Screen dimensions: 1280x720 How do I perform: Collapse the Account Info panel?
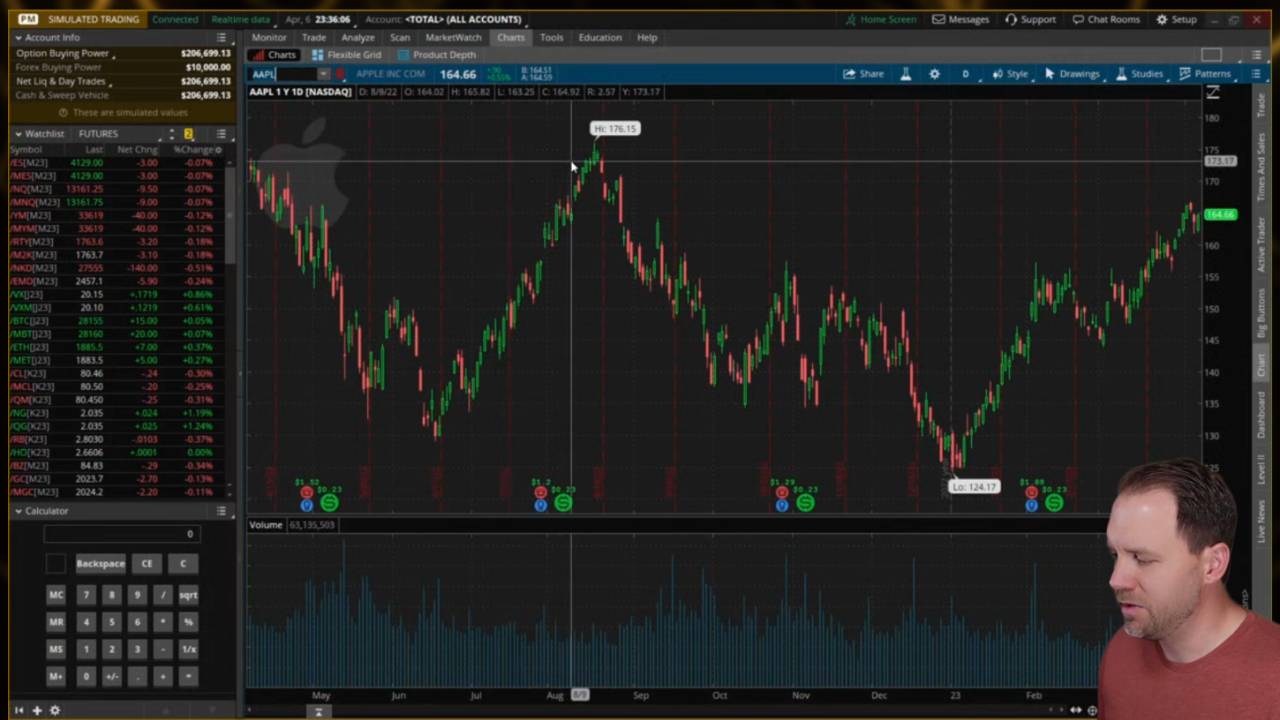(x=18, y=38)
